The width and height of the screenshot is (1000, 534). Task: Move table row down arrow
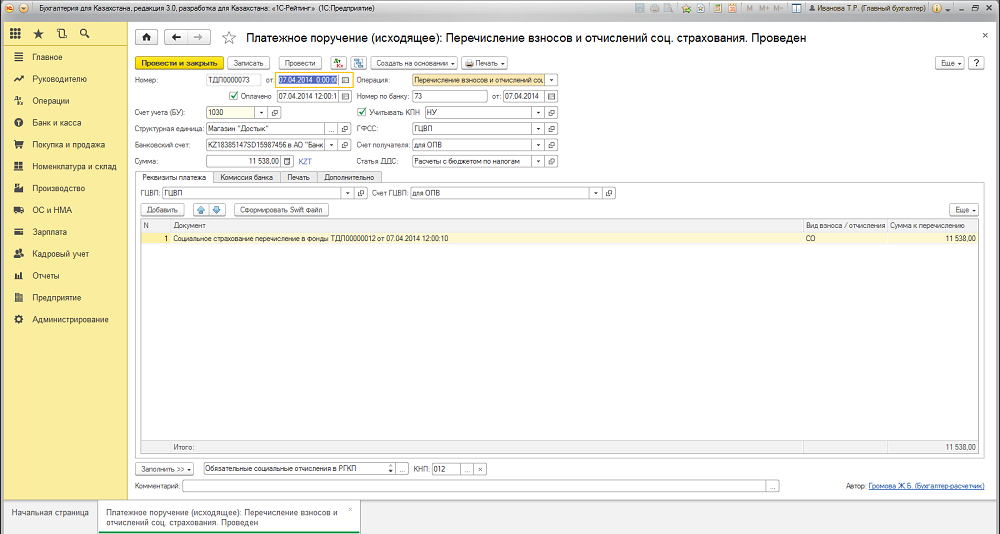[x=216, y=210]
